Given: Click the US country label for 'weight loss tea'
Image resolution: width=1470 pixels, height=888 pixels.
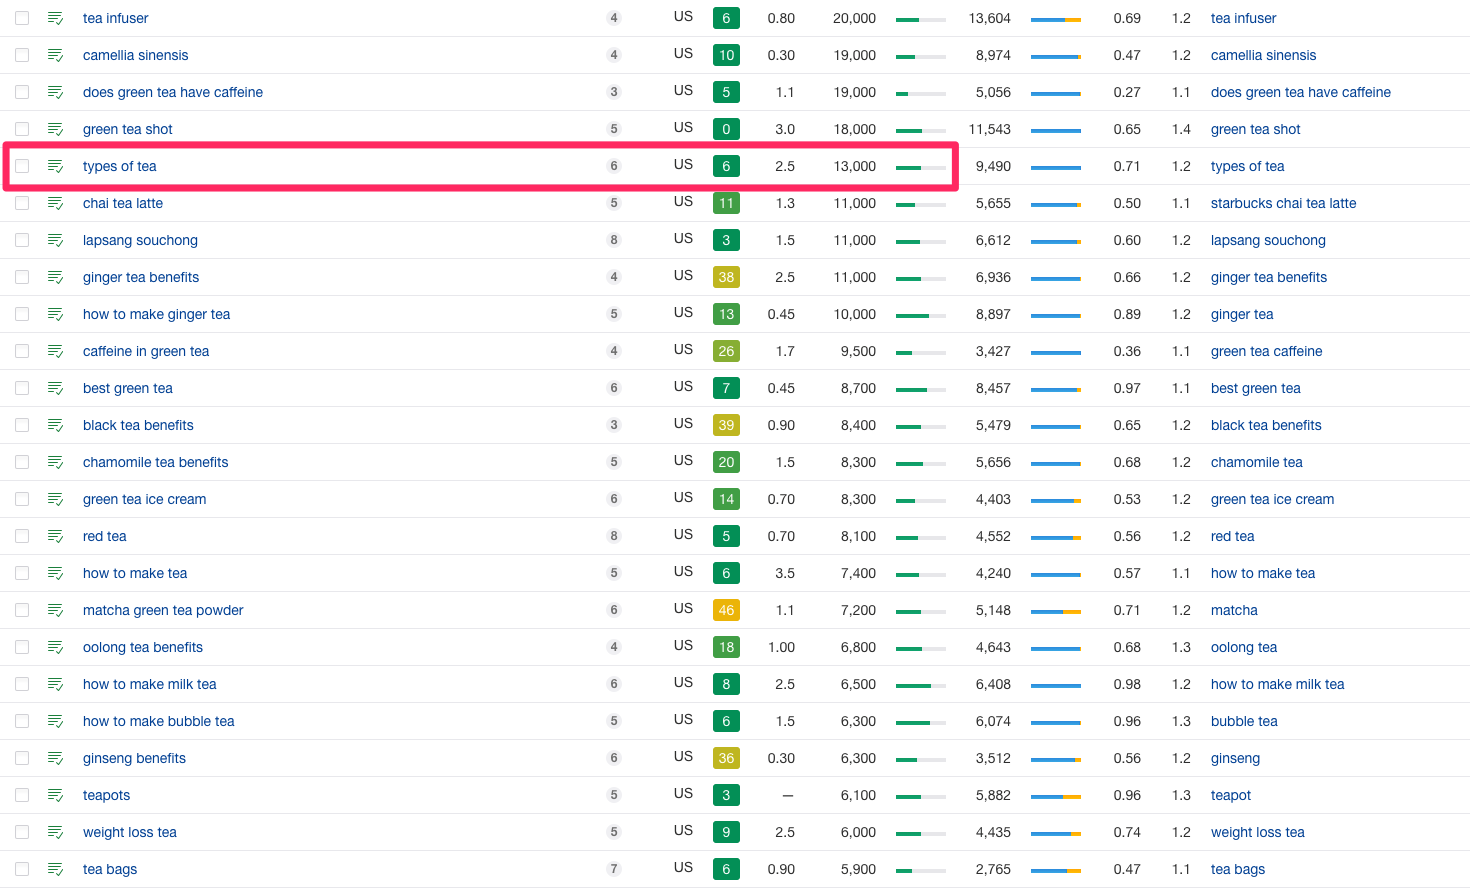Looking at the screenshot, I should click(683, 830).
